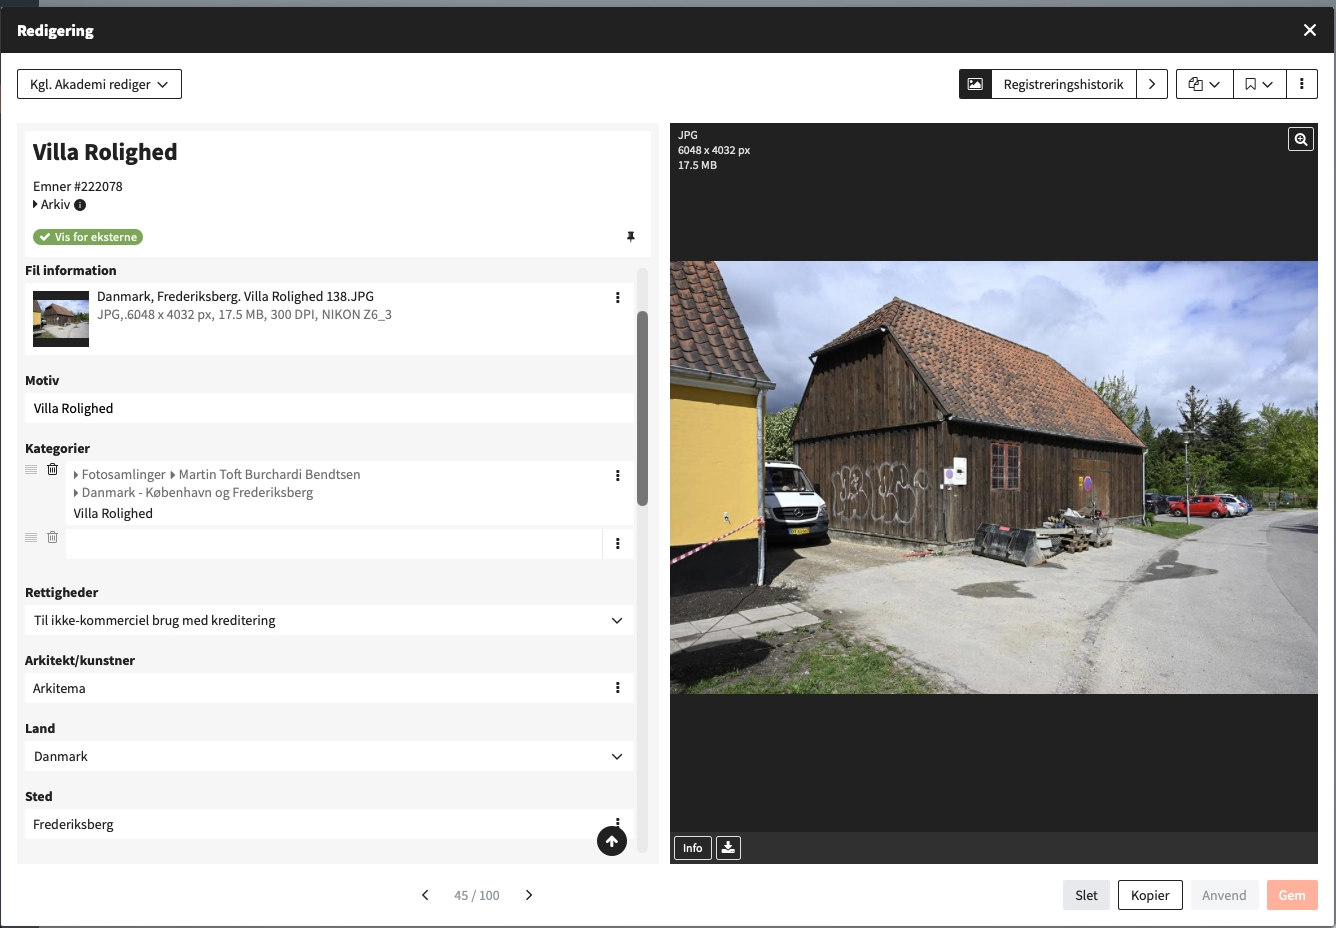Open the Kgl. Akademi rediger dropdown
The height and width of the screenshot is (928, 1336).
99,84
